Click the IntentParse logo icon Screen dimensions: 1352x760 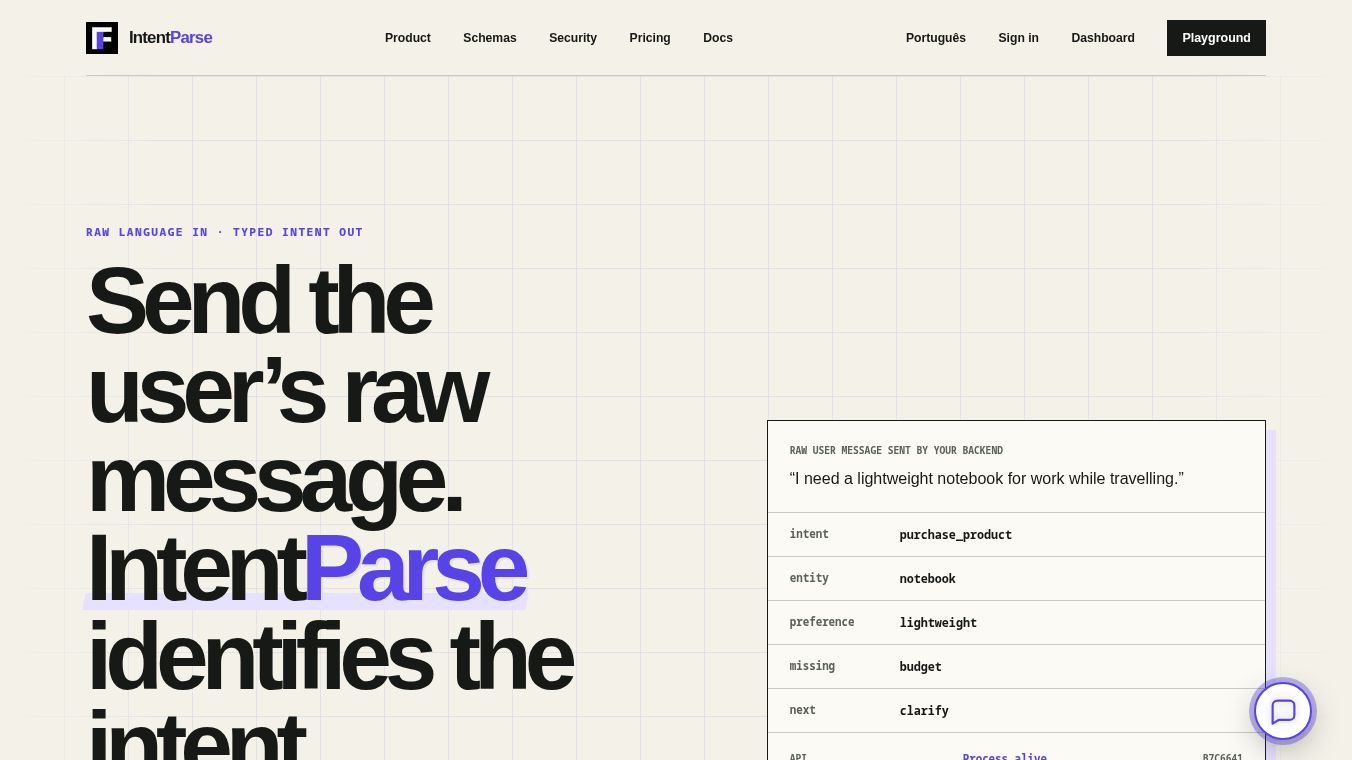point(102,38)
